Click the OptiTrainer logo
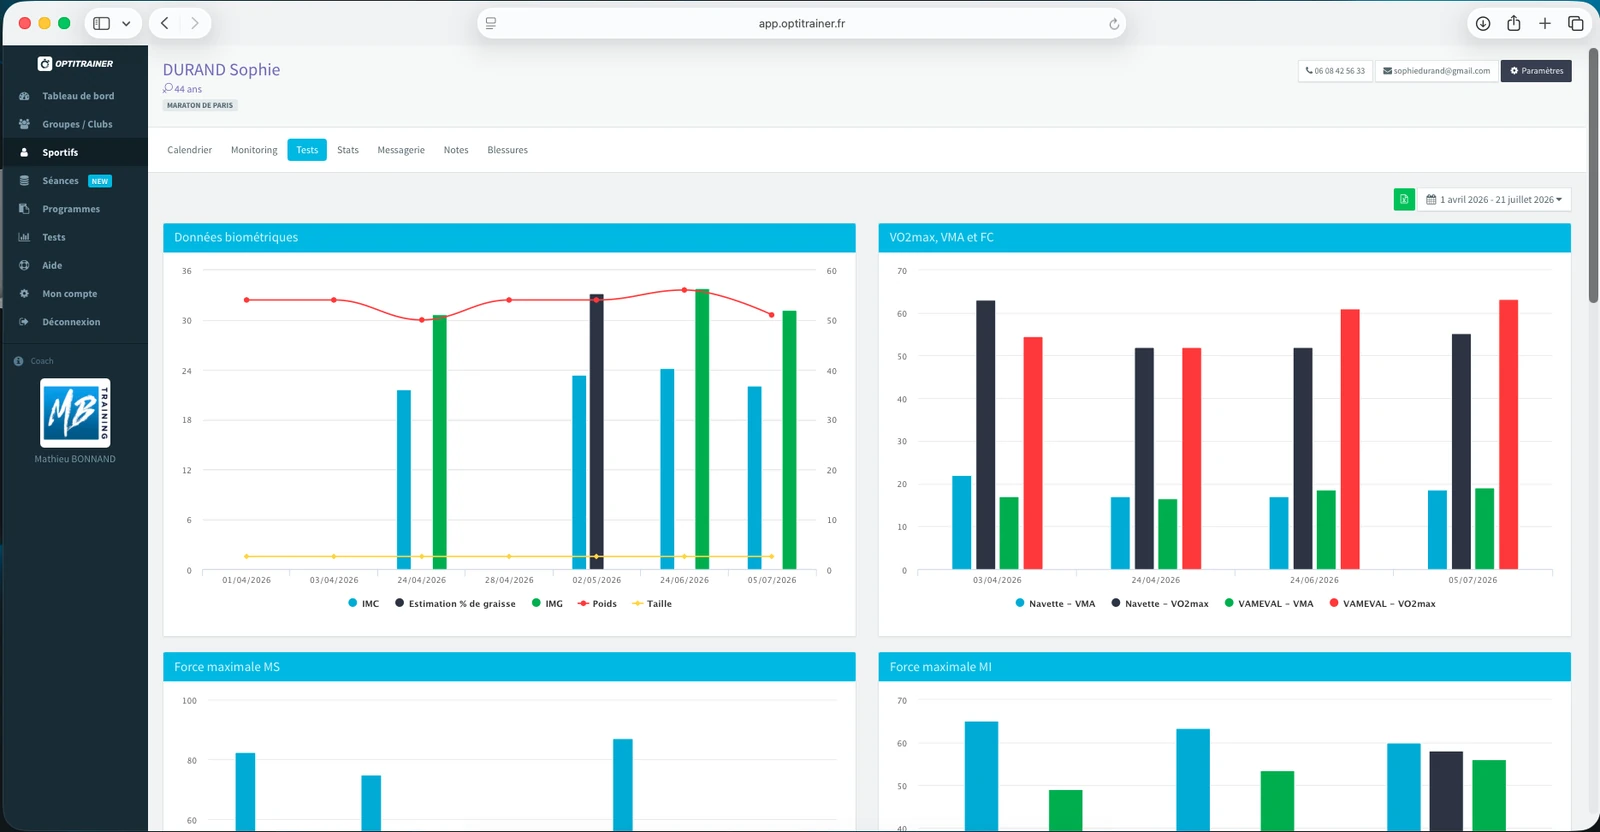 75,63
